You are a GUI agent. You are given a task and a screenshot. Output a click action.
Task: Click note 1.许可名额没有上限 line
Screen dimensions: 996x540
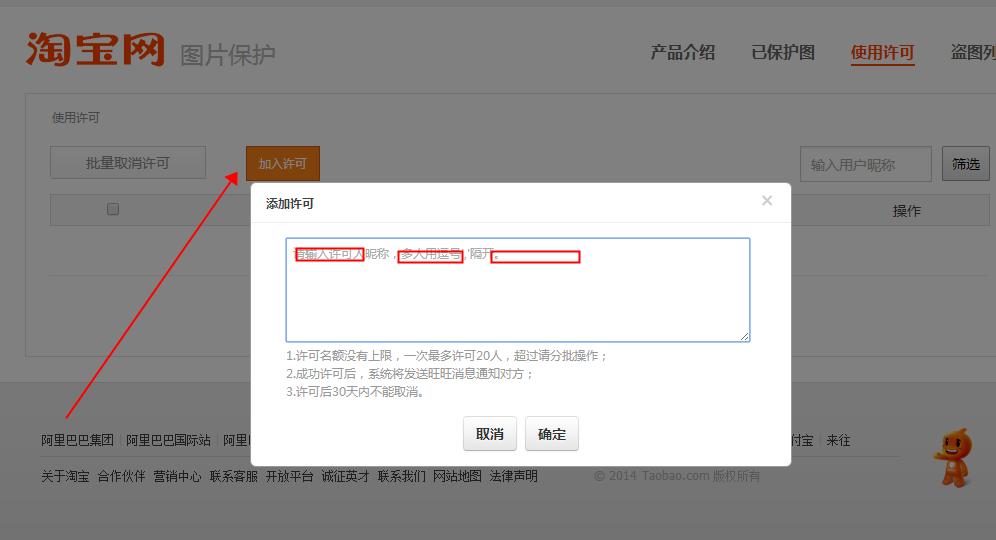click(447, 356)
